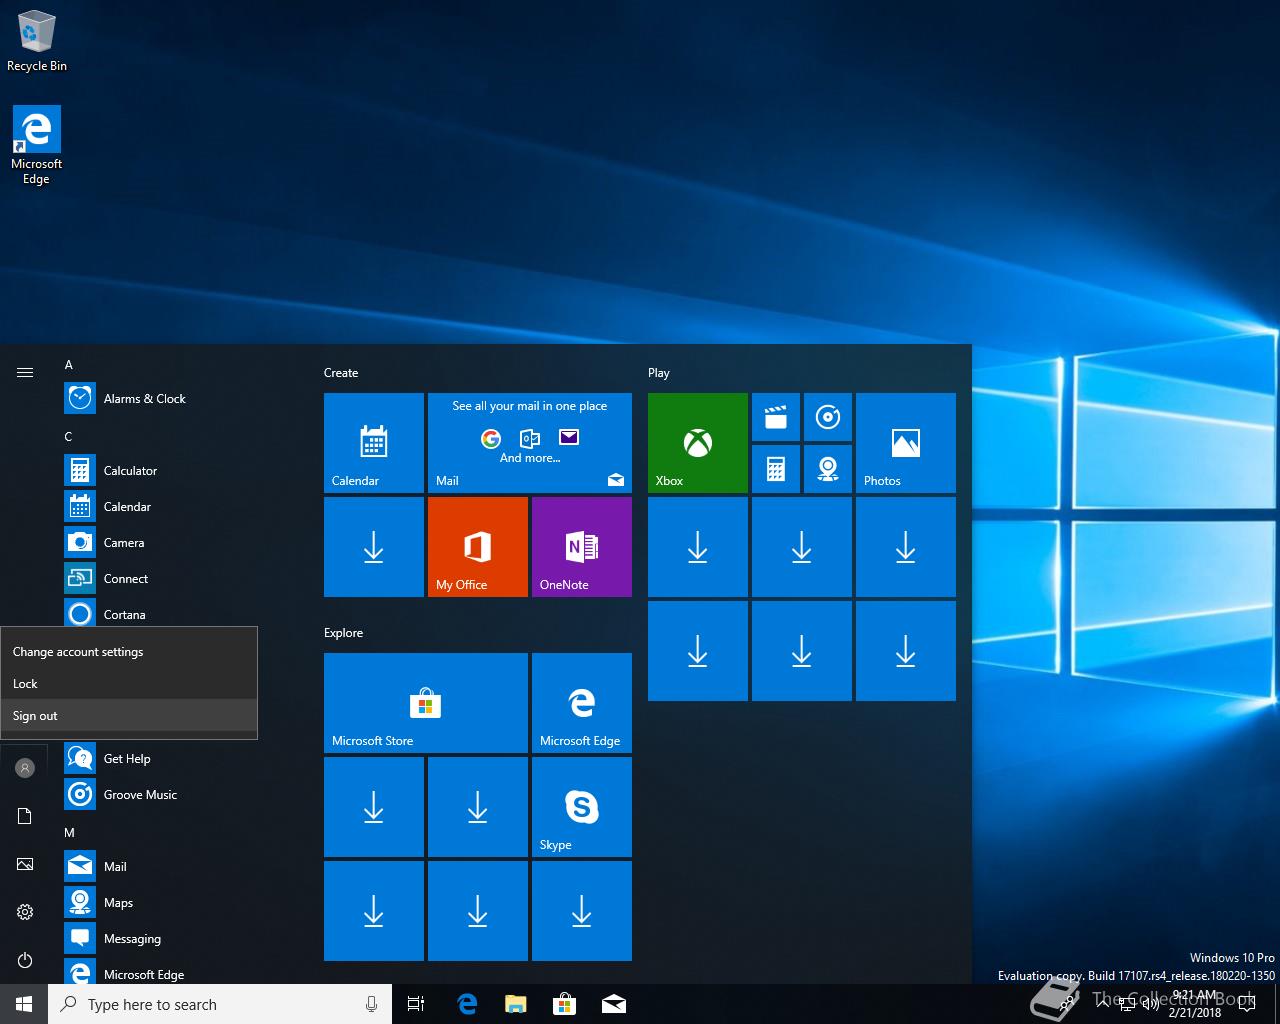Screen dimensions: 1280x1024
Task: Click the Create group header
Action: (x=341, y=373)
